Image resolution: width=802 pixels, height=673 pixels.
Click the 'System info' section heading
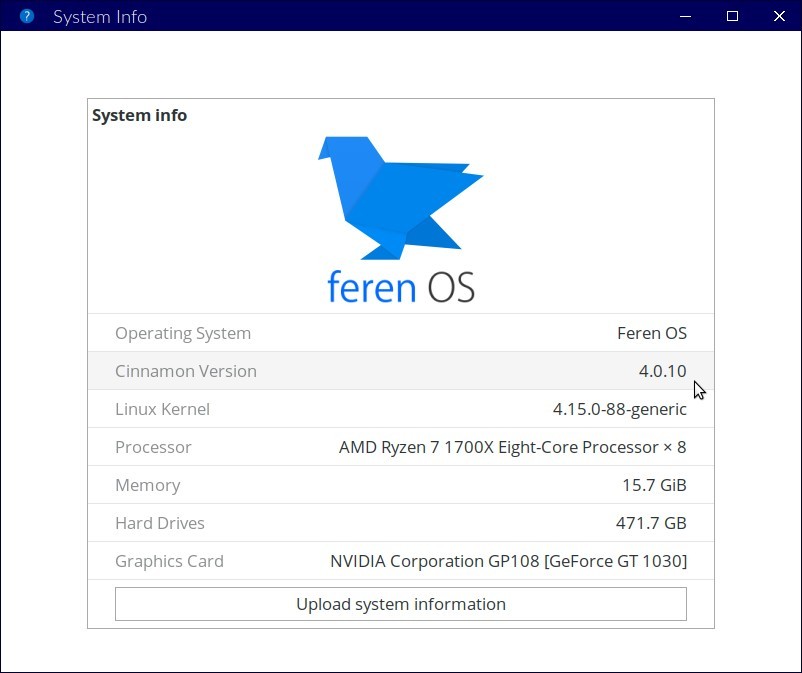tap(139, 115)
